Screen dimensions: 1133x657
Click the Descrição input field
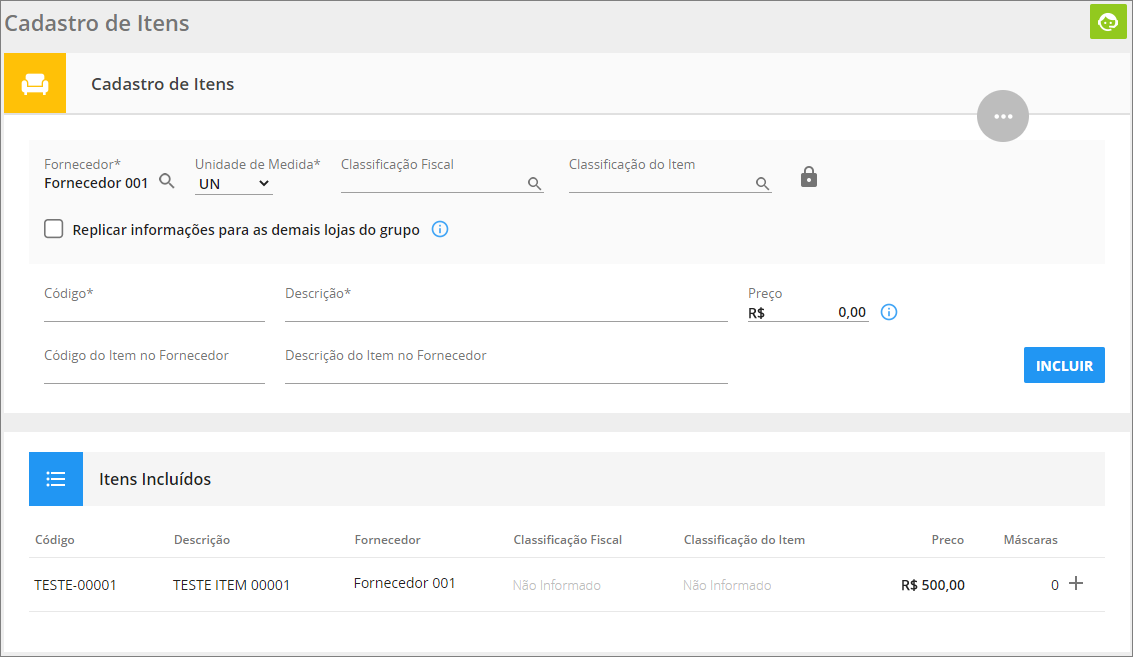point(505,311)
